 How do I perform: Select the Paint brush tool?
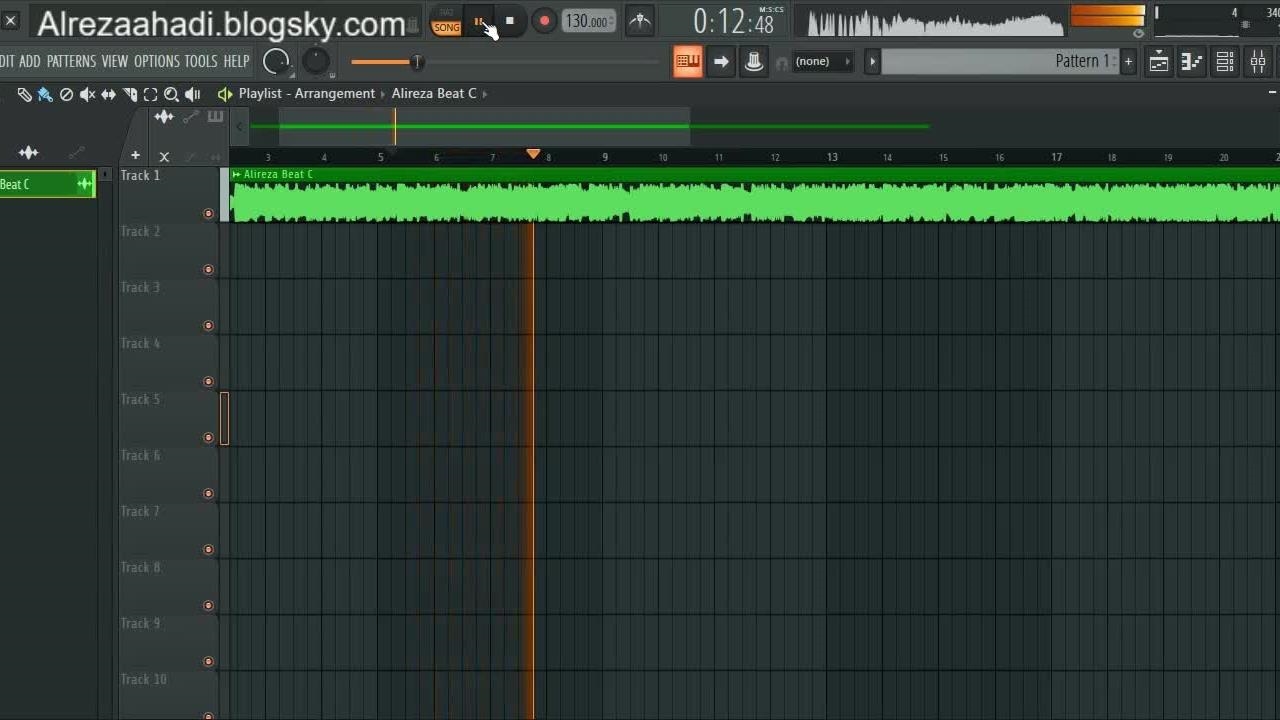pos(45,94)
